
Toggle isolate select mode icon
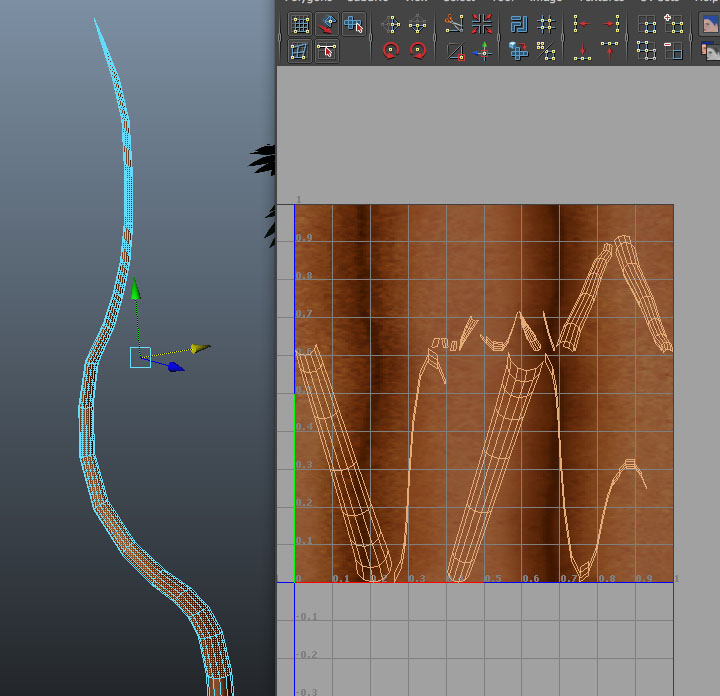click(x=647, y=25)
